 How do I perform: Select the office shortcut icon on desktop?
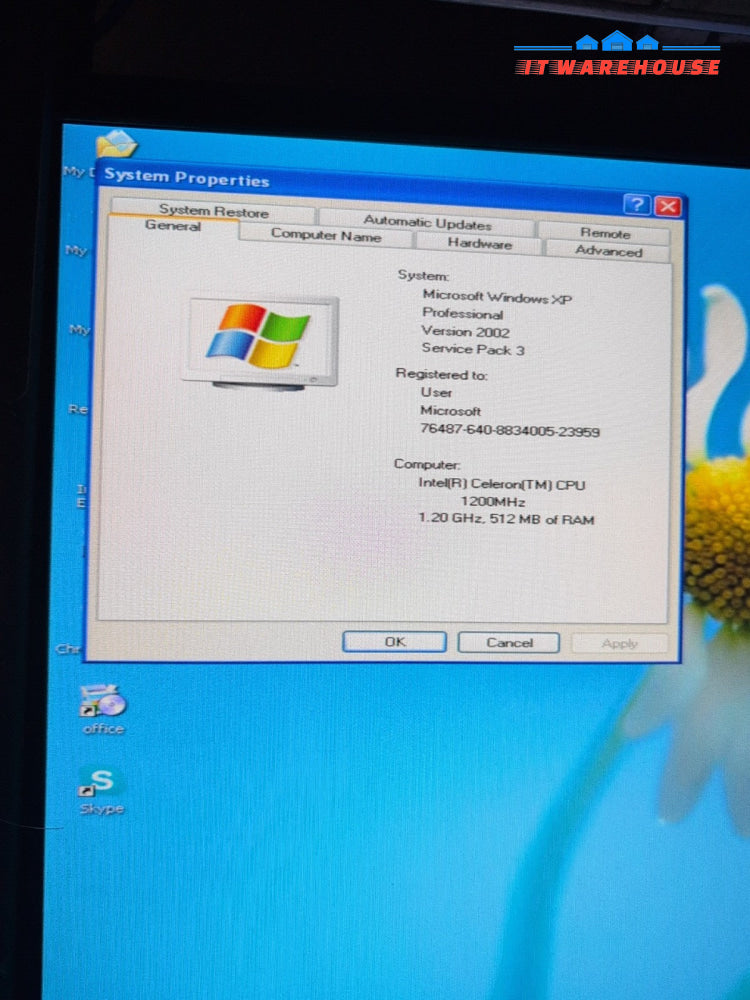click(103, 709)
